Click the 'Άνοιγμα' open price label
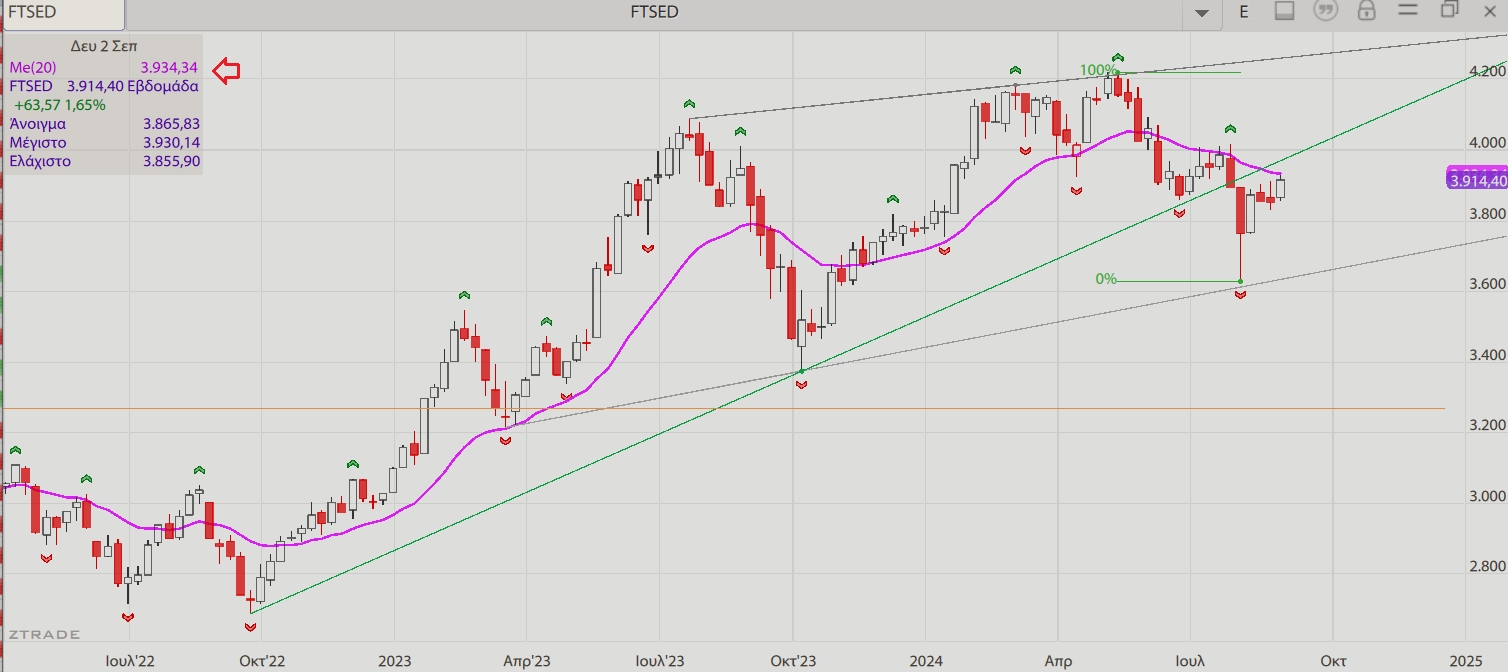Screen dimensions: 1508x672 pos(38,124)
